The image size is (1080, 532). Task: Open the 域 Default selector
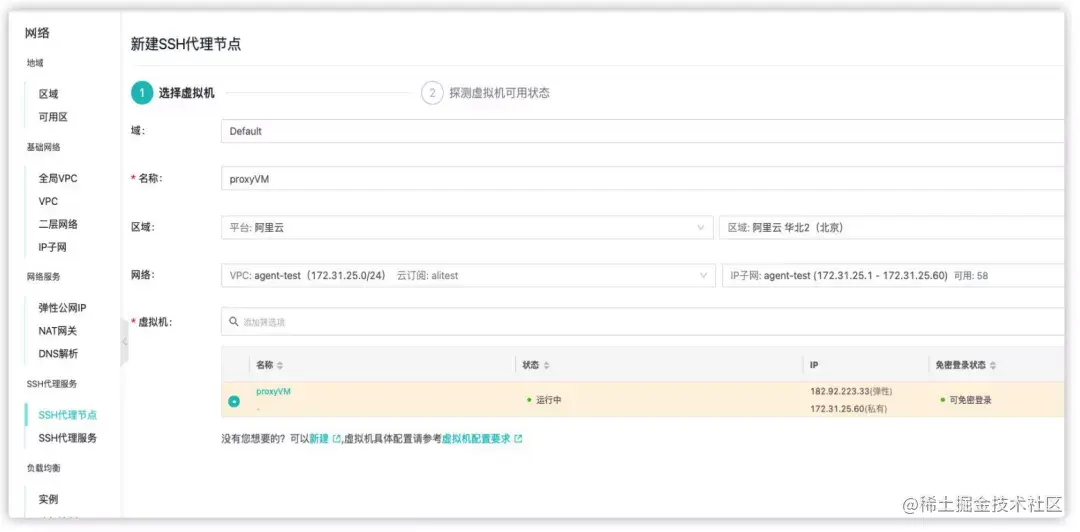643,131
